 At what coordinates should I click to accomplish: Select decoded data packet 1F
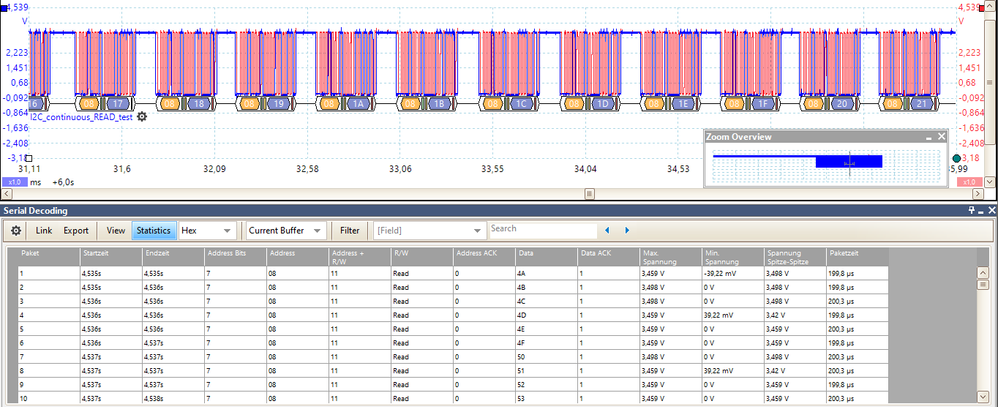[x=763, y=103]
